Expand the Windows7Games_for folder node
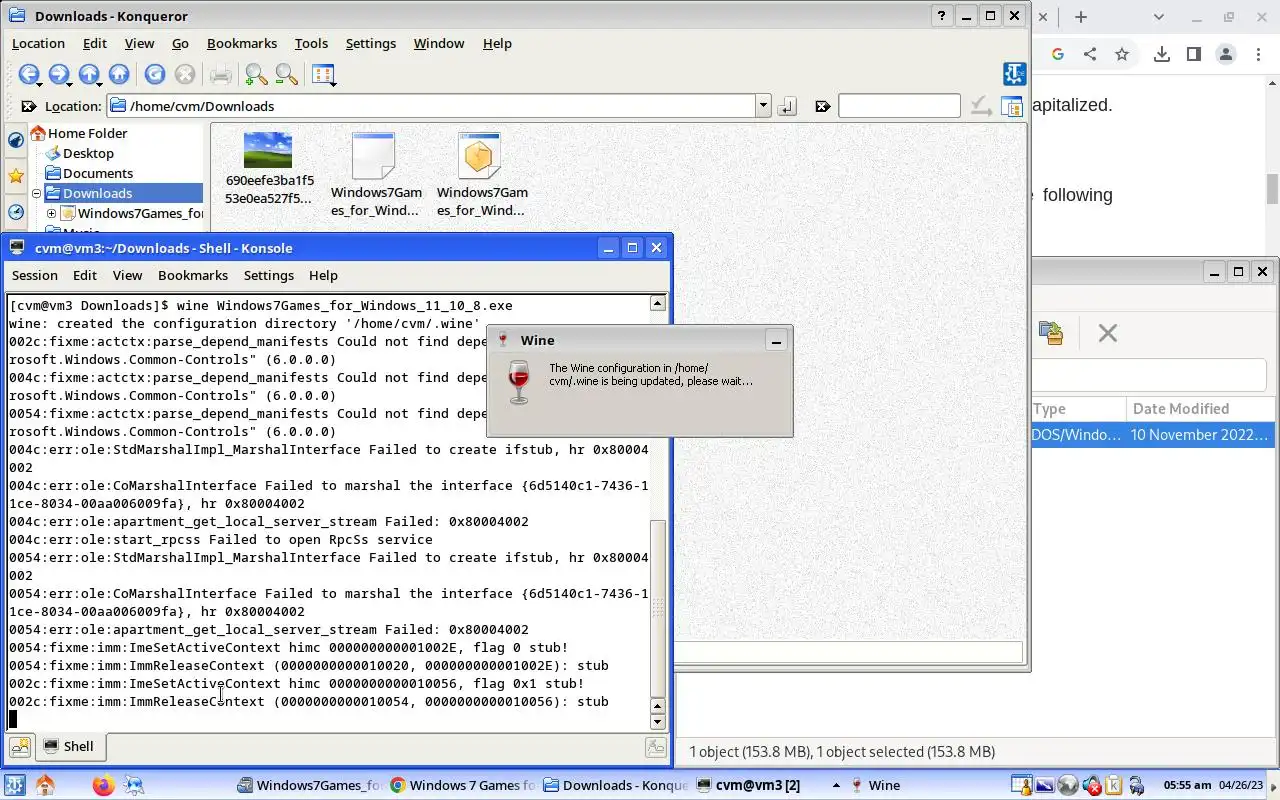The width and height of the screenshot is (1280, 800). click(x=51, y=213)
